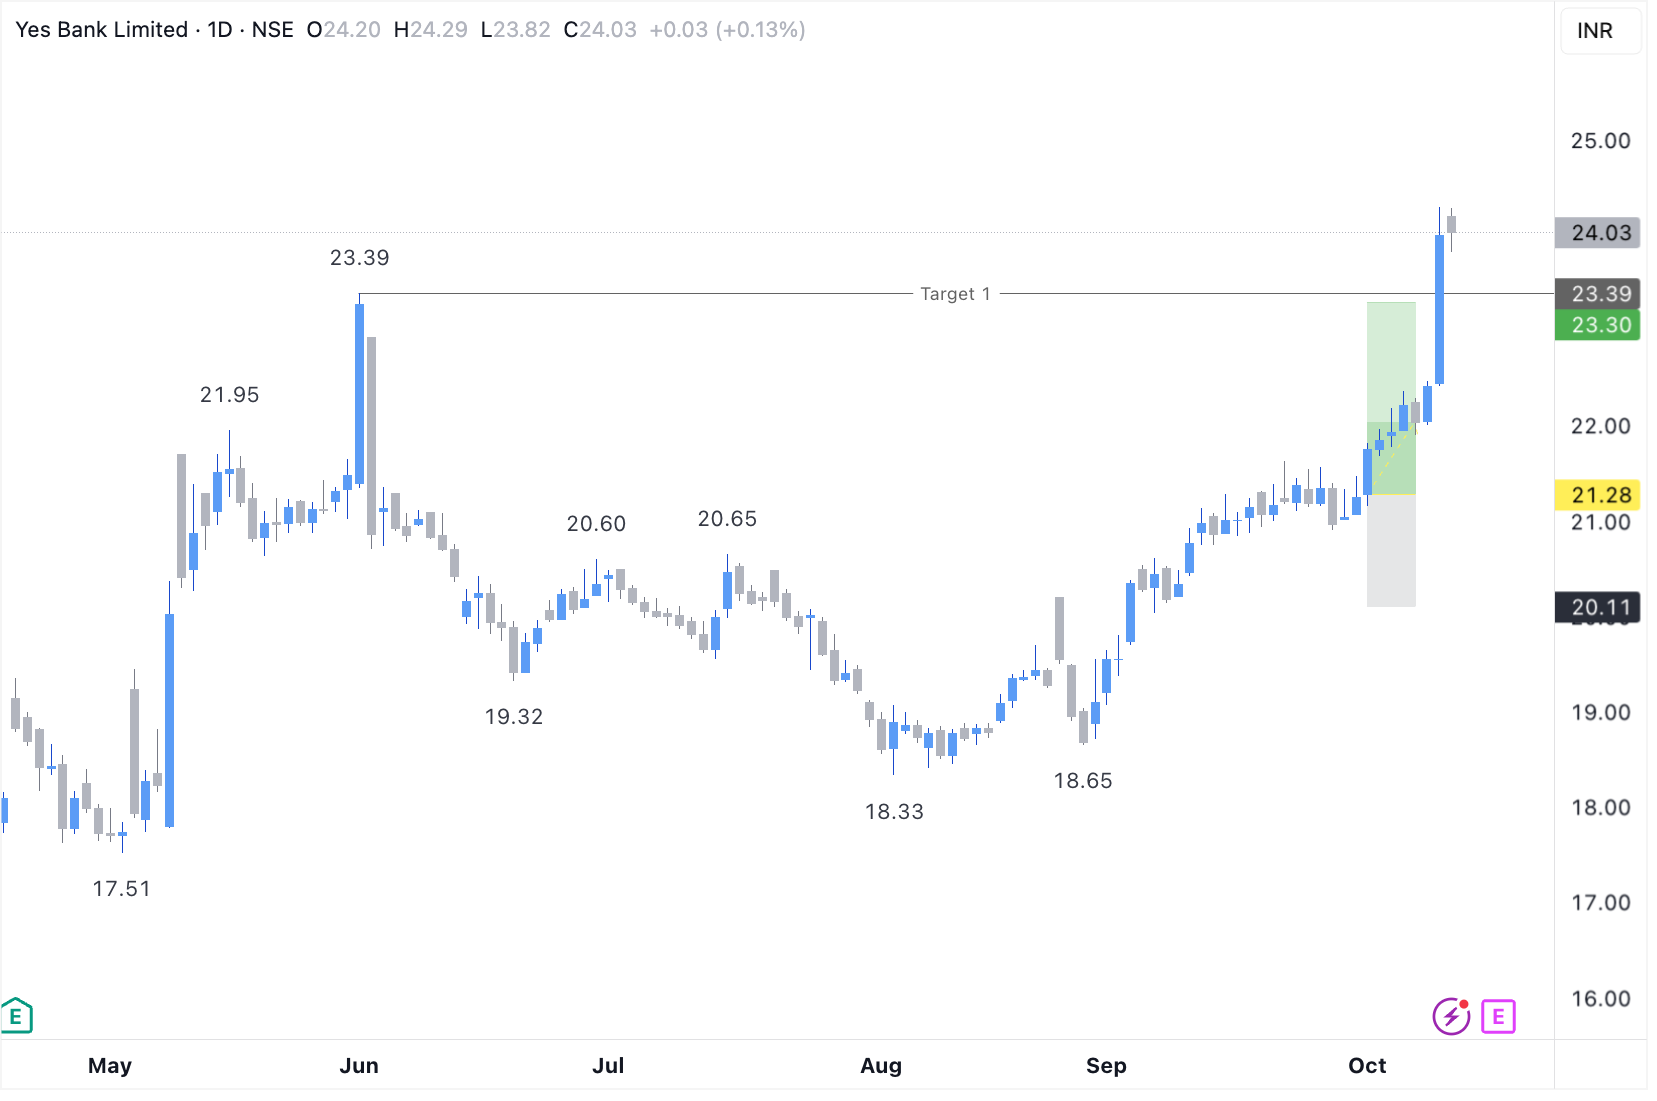Click the purple E event icon
The image size is (1657, 1101).
(x=1497, y=1016)
